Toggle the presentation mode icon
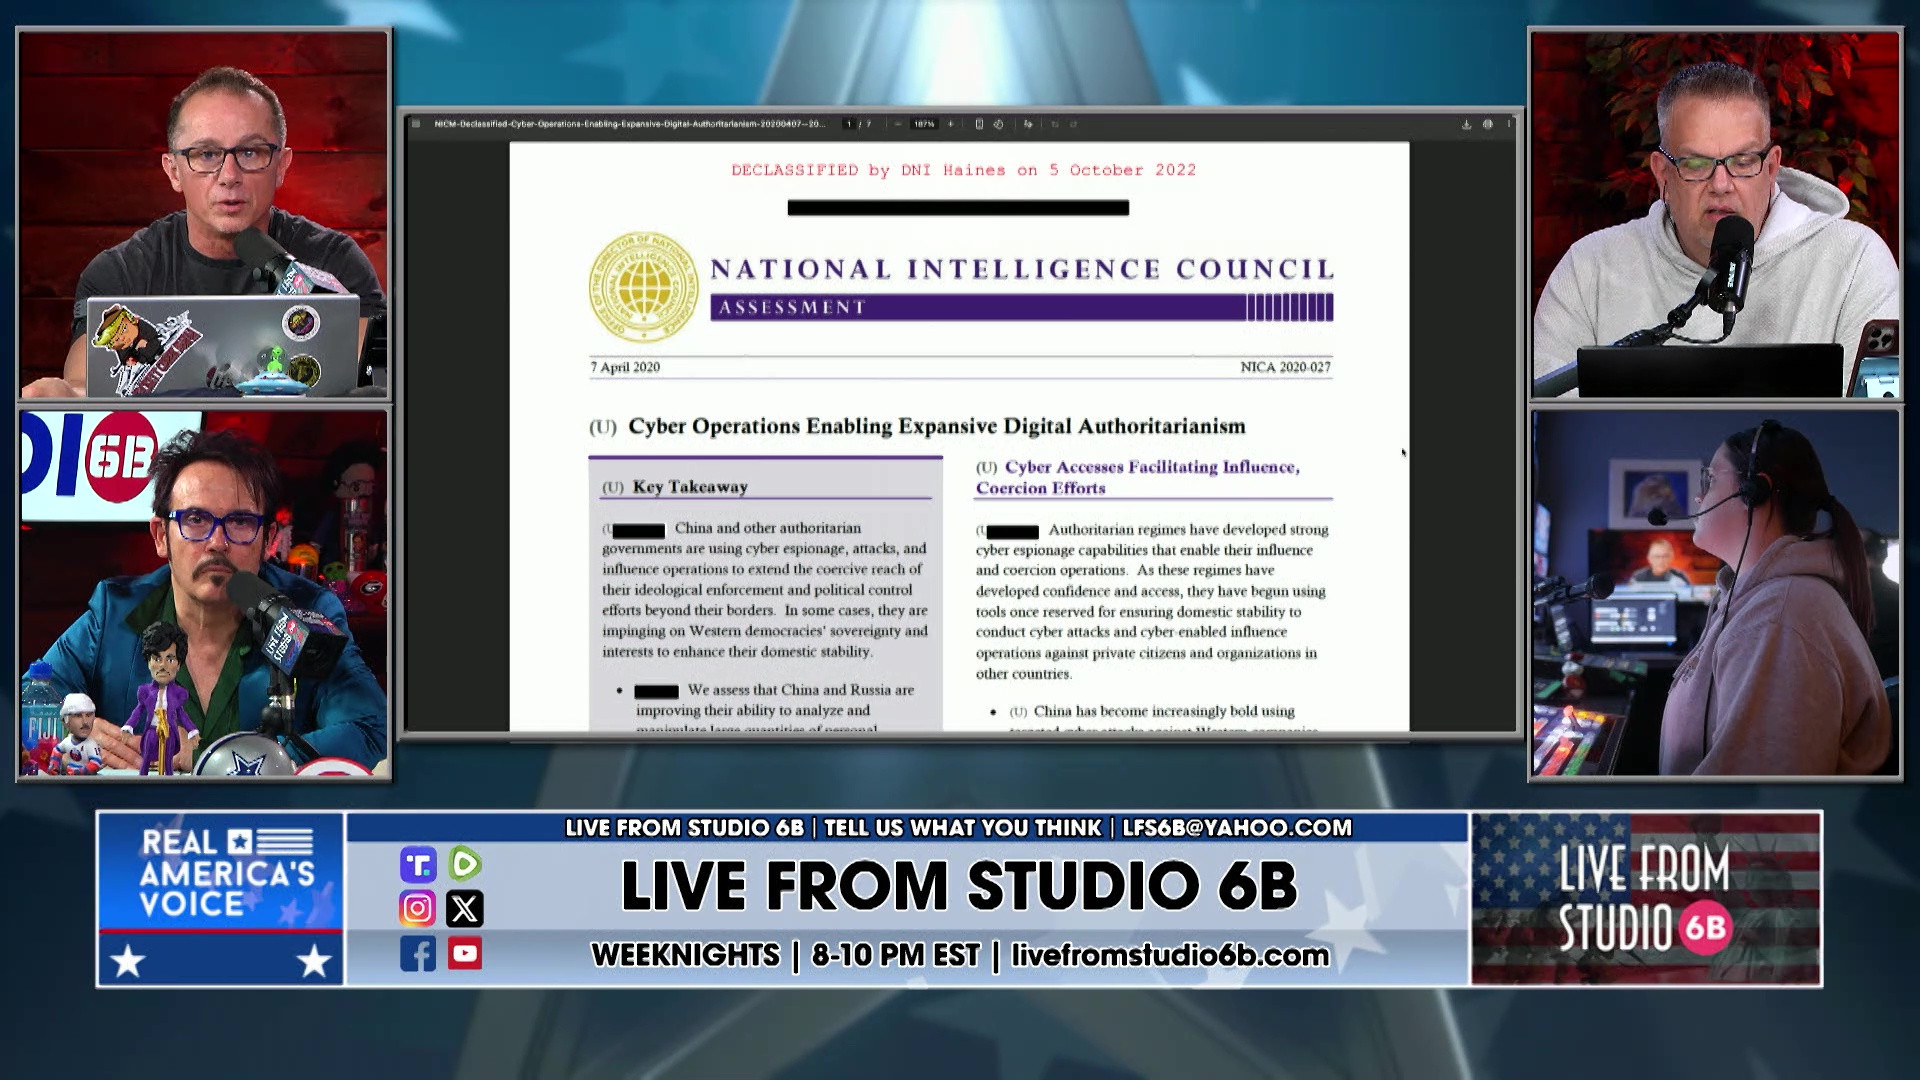The height and width of the screenshot is (1080, 1920). (x=1074, y=126)
